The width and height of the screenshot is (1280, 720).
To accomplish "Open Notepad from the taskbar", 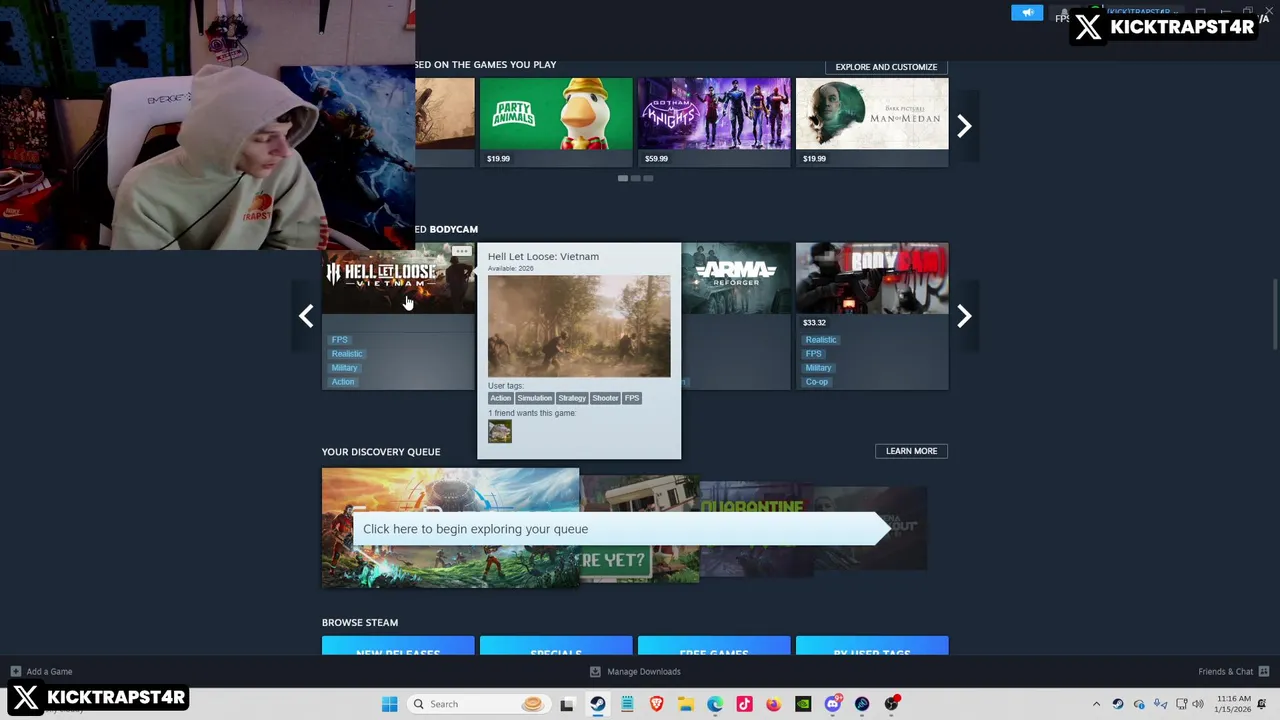I will [x=627, y=704].
